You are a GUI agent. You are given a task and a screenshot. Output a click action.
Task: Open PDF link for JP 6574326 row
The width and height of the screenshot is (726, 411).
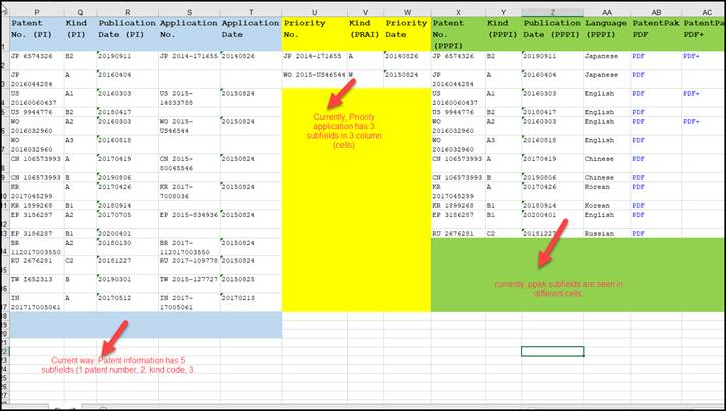638,57
